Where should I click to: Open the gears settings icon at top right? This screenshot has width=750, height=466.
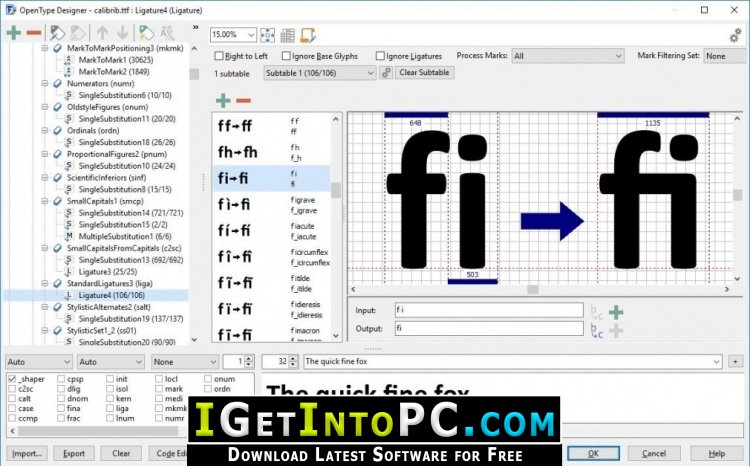click(735, 35)
